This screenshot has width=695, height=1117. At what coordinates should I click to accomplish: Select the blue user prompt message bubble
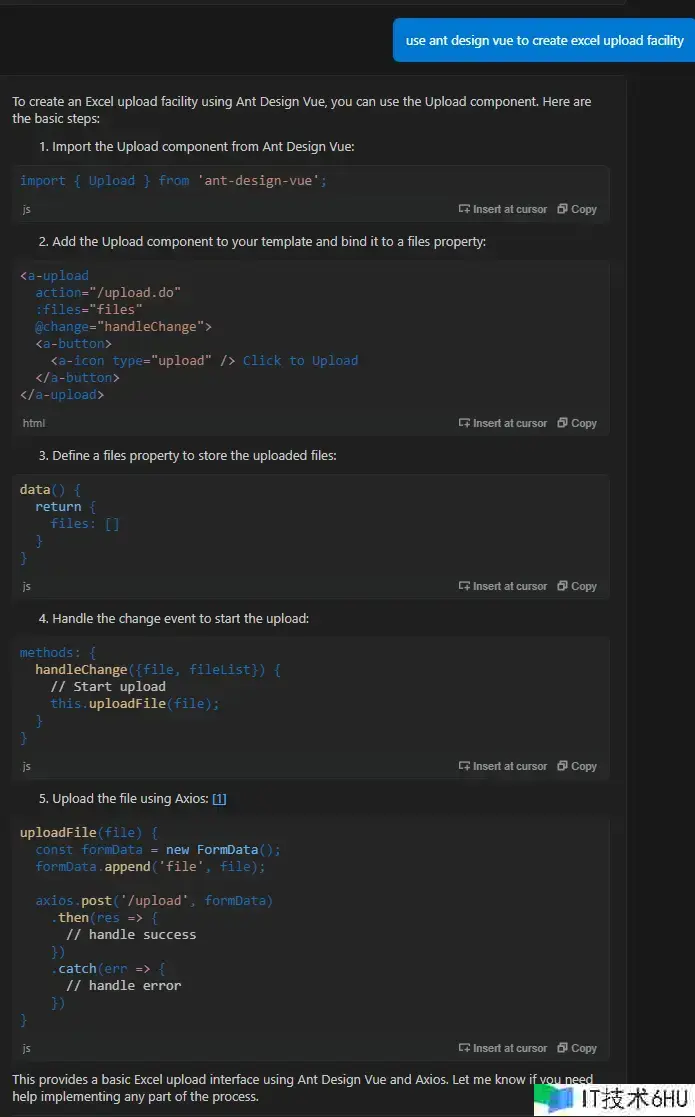pyautogui.click(x=544, y=41)
